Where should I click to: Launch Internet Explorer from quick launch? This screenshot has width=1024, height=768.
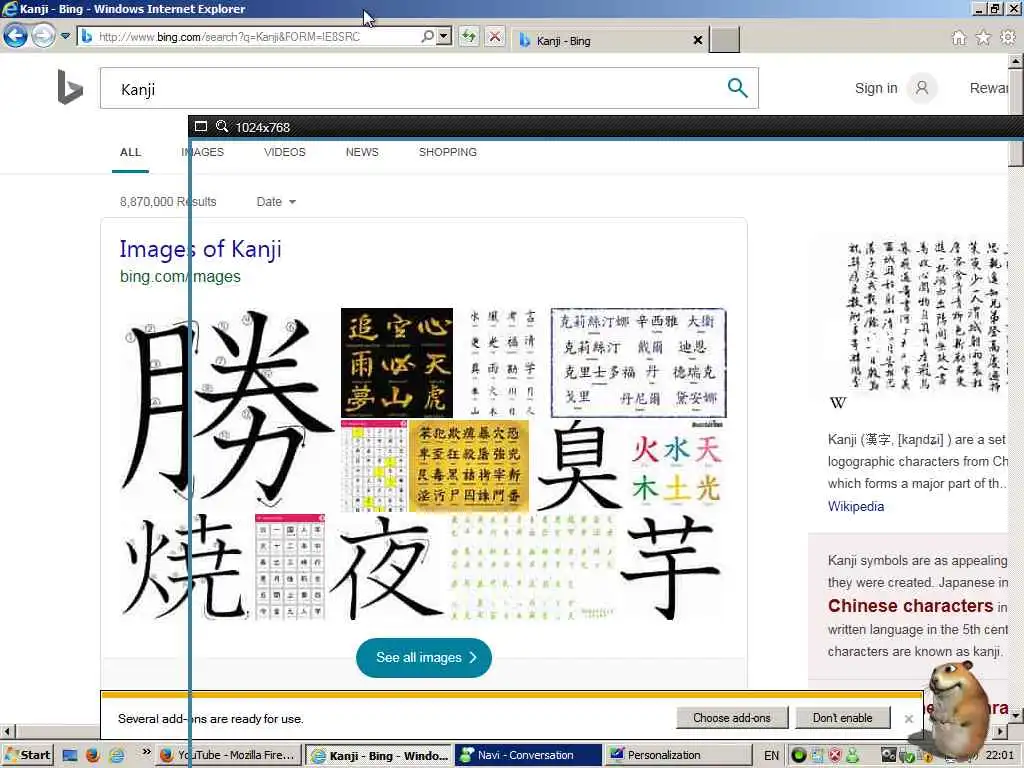click(116, 756)
